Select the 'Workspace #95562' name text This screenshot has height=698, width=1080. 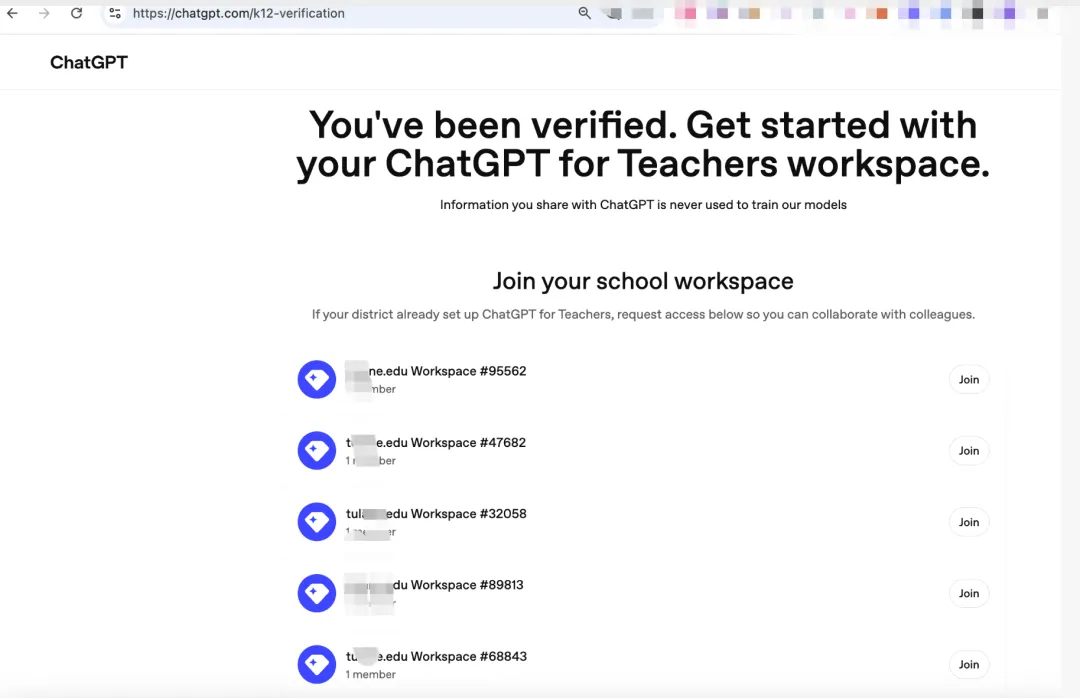[x=468, y=371]
